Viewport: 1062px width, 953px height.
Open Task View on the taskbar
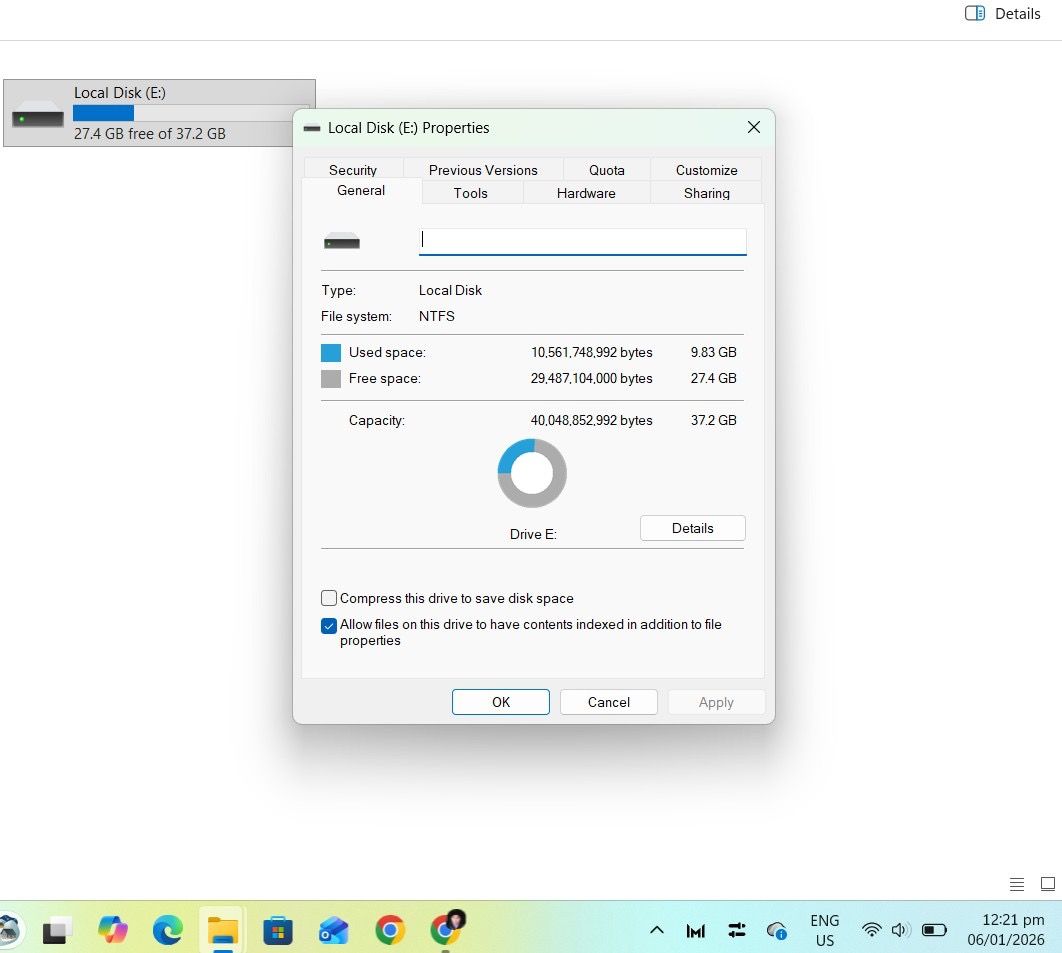[x=58, y=930]
